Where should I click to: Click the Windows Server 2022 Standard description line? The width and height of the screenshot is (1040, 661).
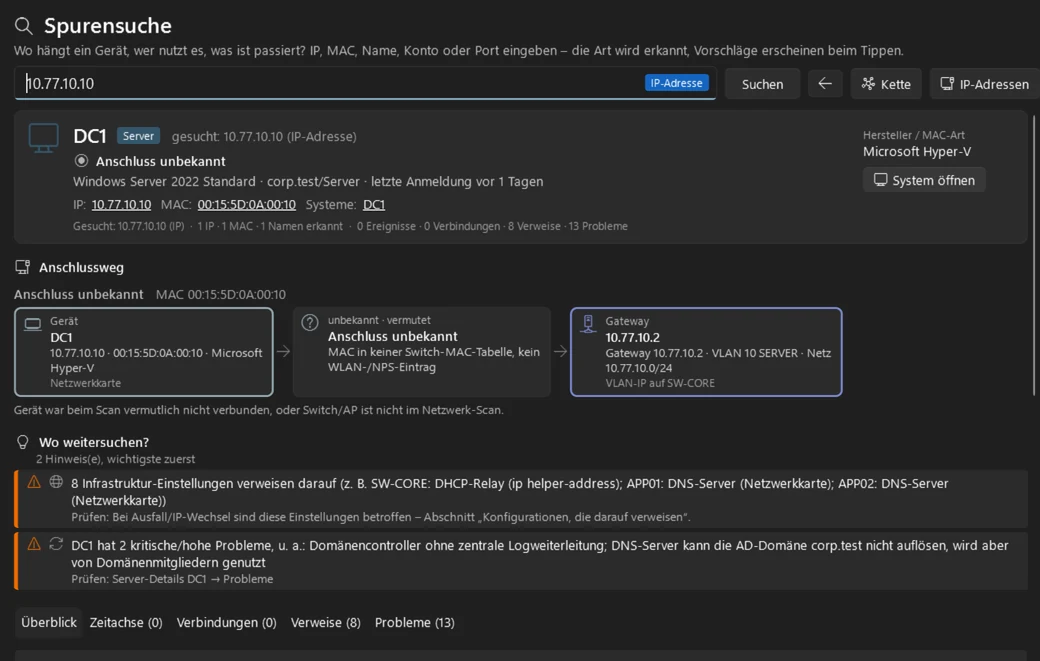pyautogui.click(x=308, y=182)
